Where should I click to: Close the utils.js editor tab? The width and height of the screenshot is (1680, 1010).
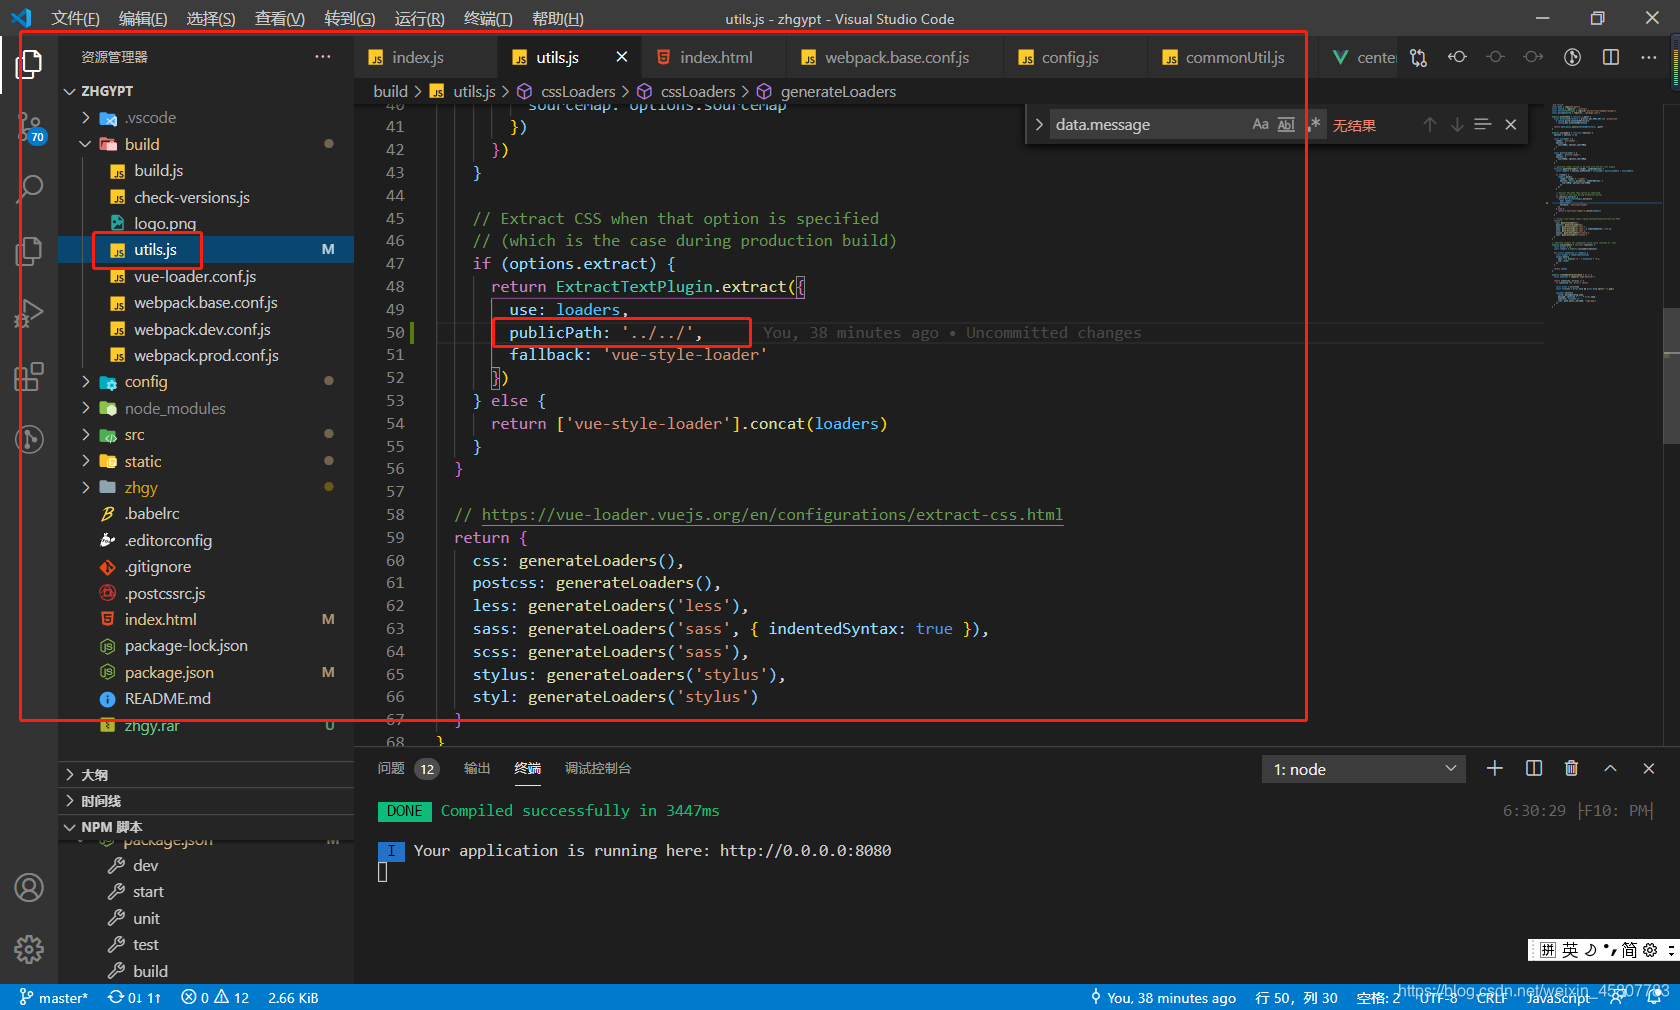tap(622, 57)
